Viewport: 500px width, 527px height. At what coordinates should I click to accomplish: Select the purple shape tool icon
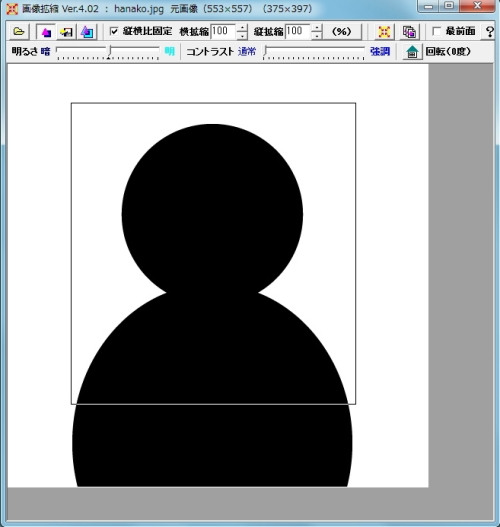click(x=46, y=32)
